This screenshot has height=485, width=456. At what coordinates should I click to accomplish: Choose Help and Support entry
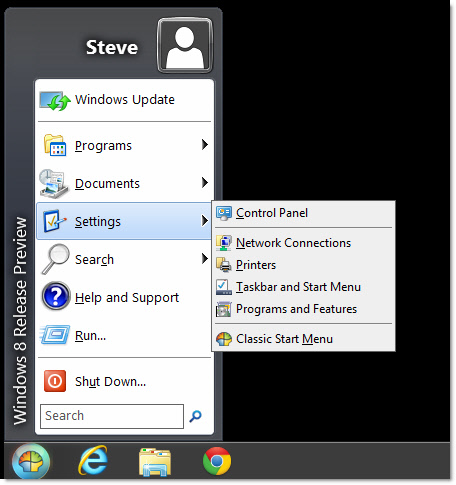[x=124, y=297]
